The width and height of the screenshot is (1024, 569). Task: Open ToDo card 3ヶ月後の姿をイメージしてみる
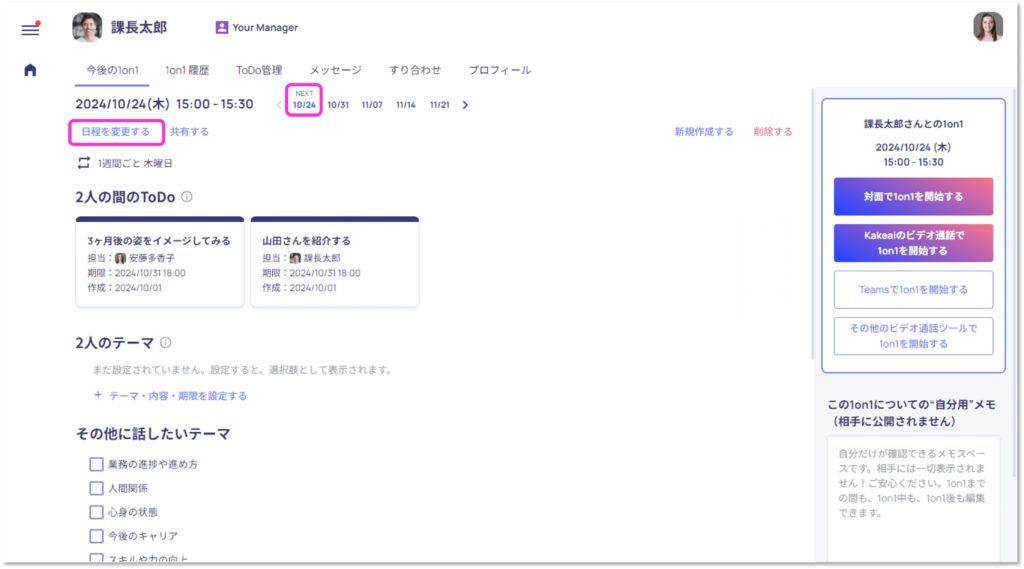[160, 262]
